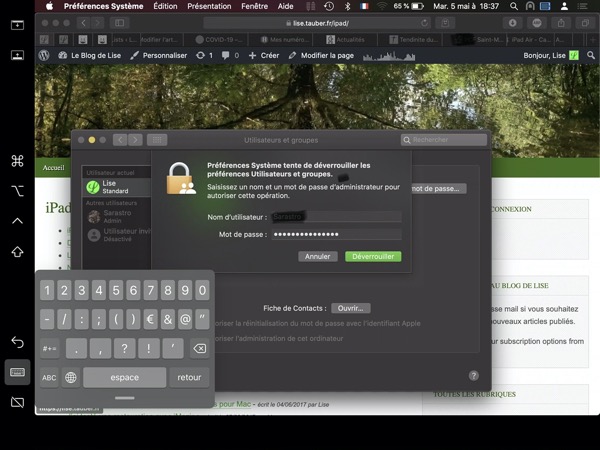This screenshot has height=450, width=600.
Task: Open the Présentation menu
Action: [x=209, y=6]
